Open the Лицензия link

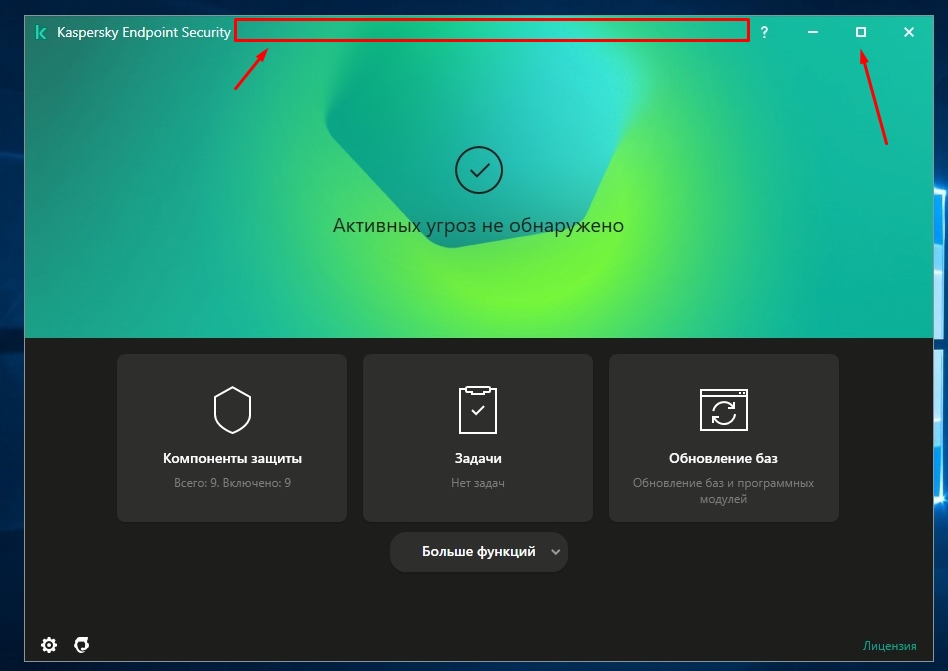click(889, 646)
